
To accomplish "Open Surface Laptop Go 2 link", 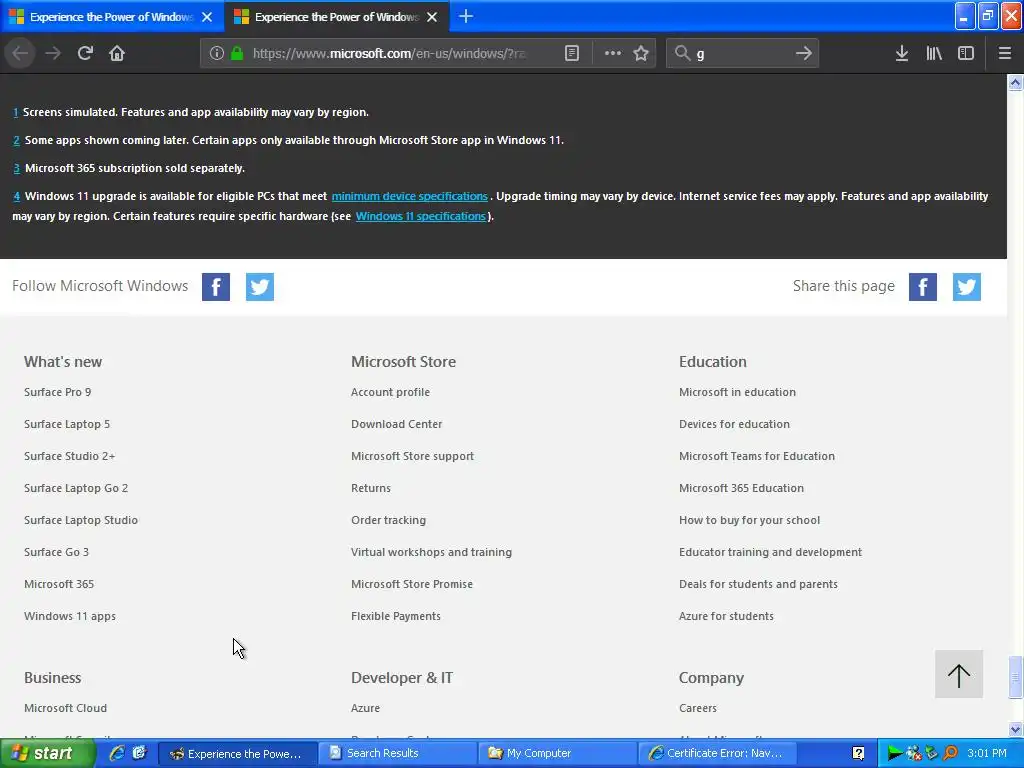I will [x=76, y=488].
